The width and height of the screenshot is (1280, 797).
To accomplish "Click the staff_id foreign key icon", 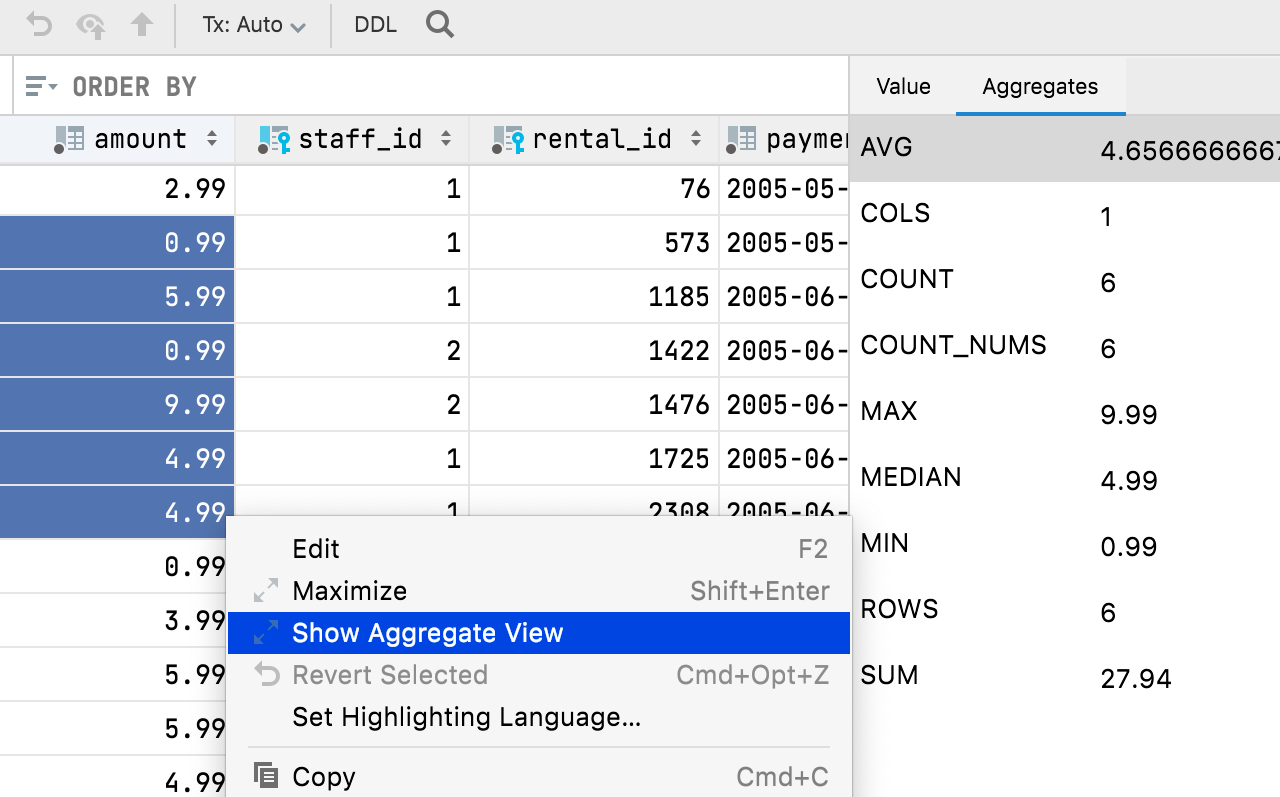I will 274,139.
